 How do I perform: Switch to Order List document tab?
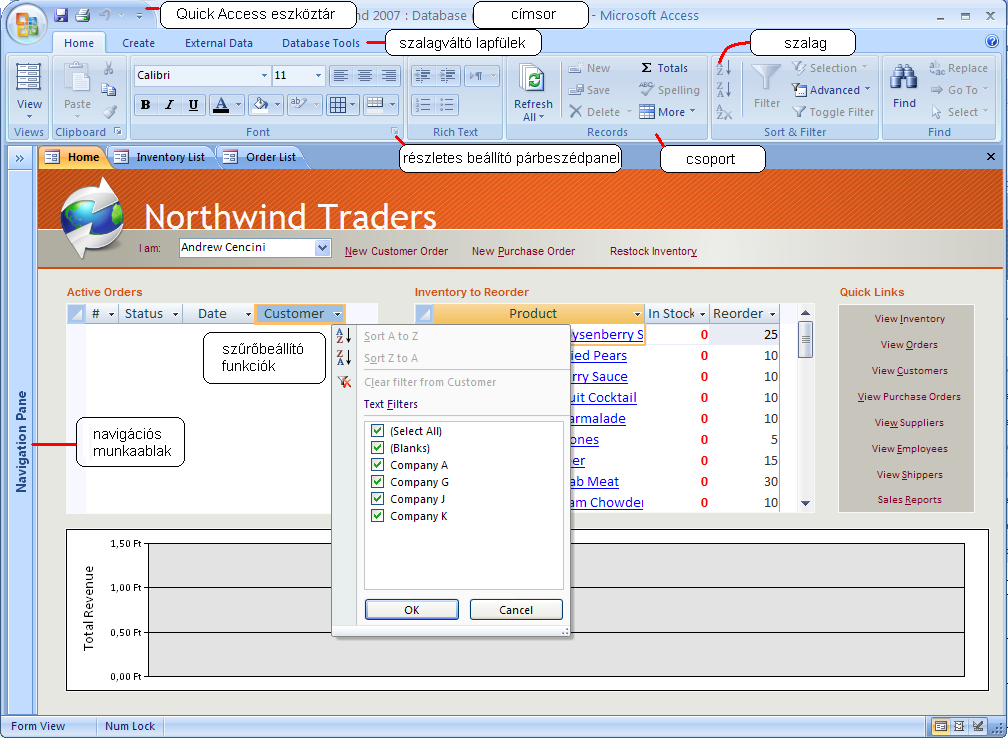coord(261,157)
